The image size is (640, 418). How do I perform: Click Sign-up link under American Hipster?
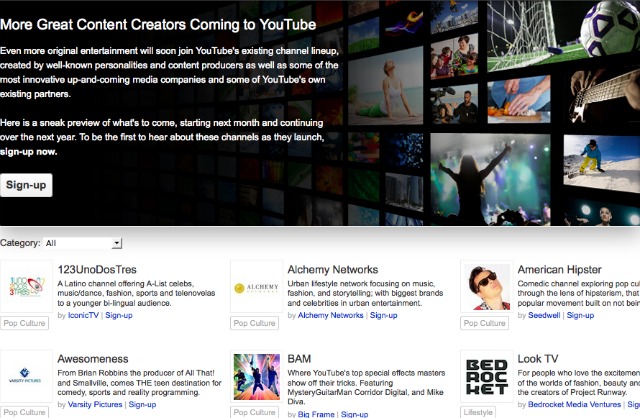[580, 315]
